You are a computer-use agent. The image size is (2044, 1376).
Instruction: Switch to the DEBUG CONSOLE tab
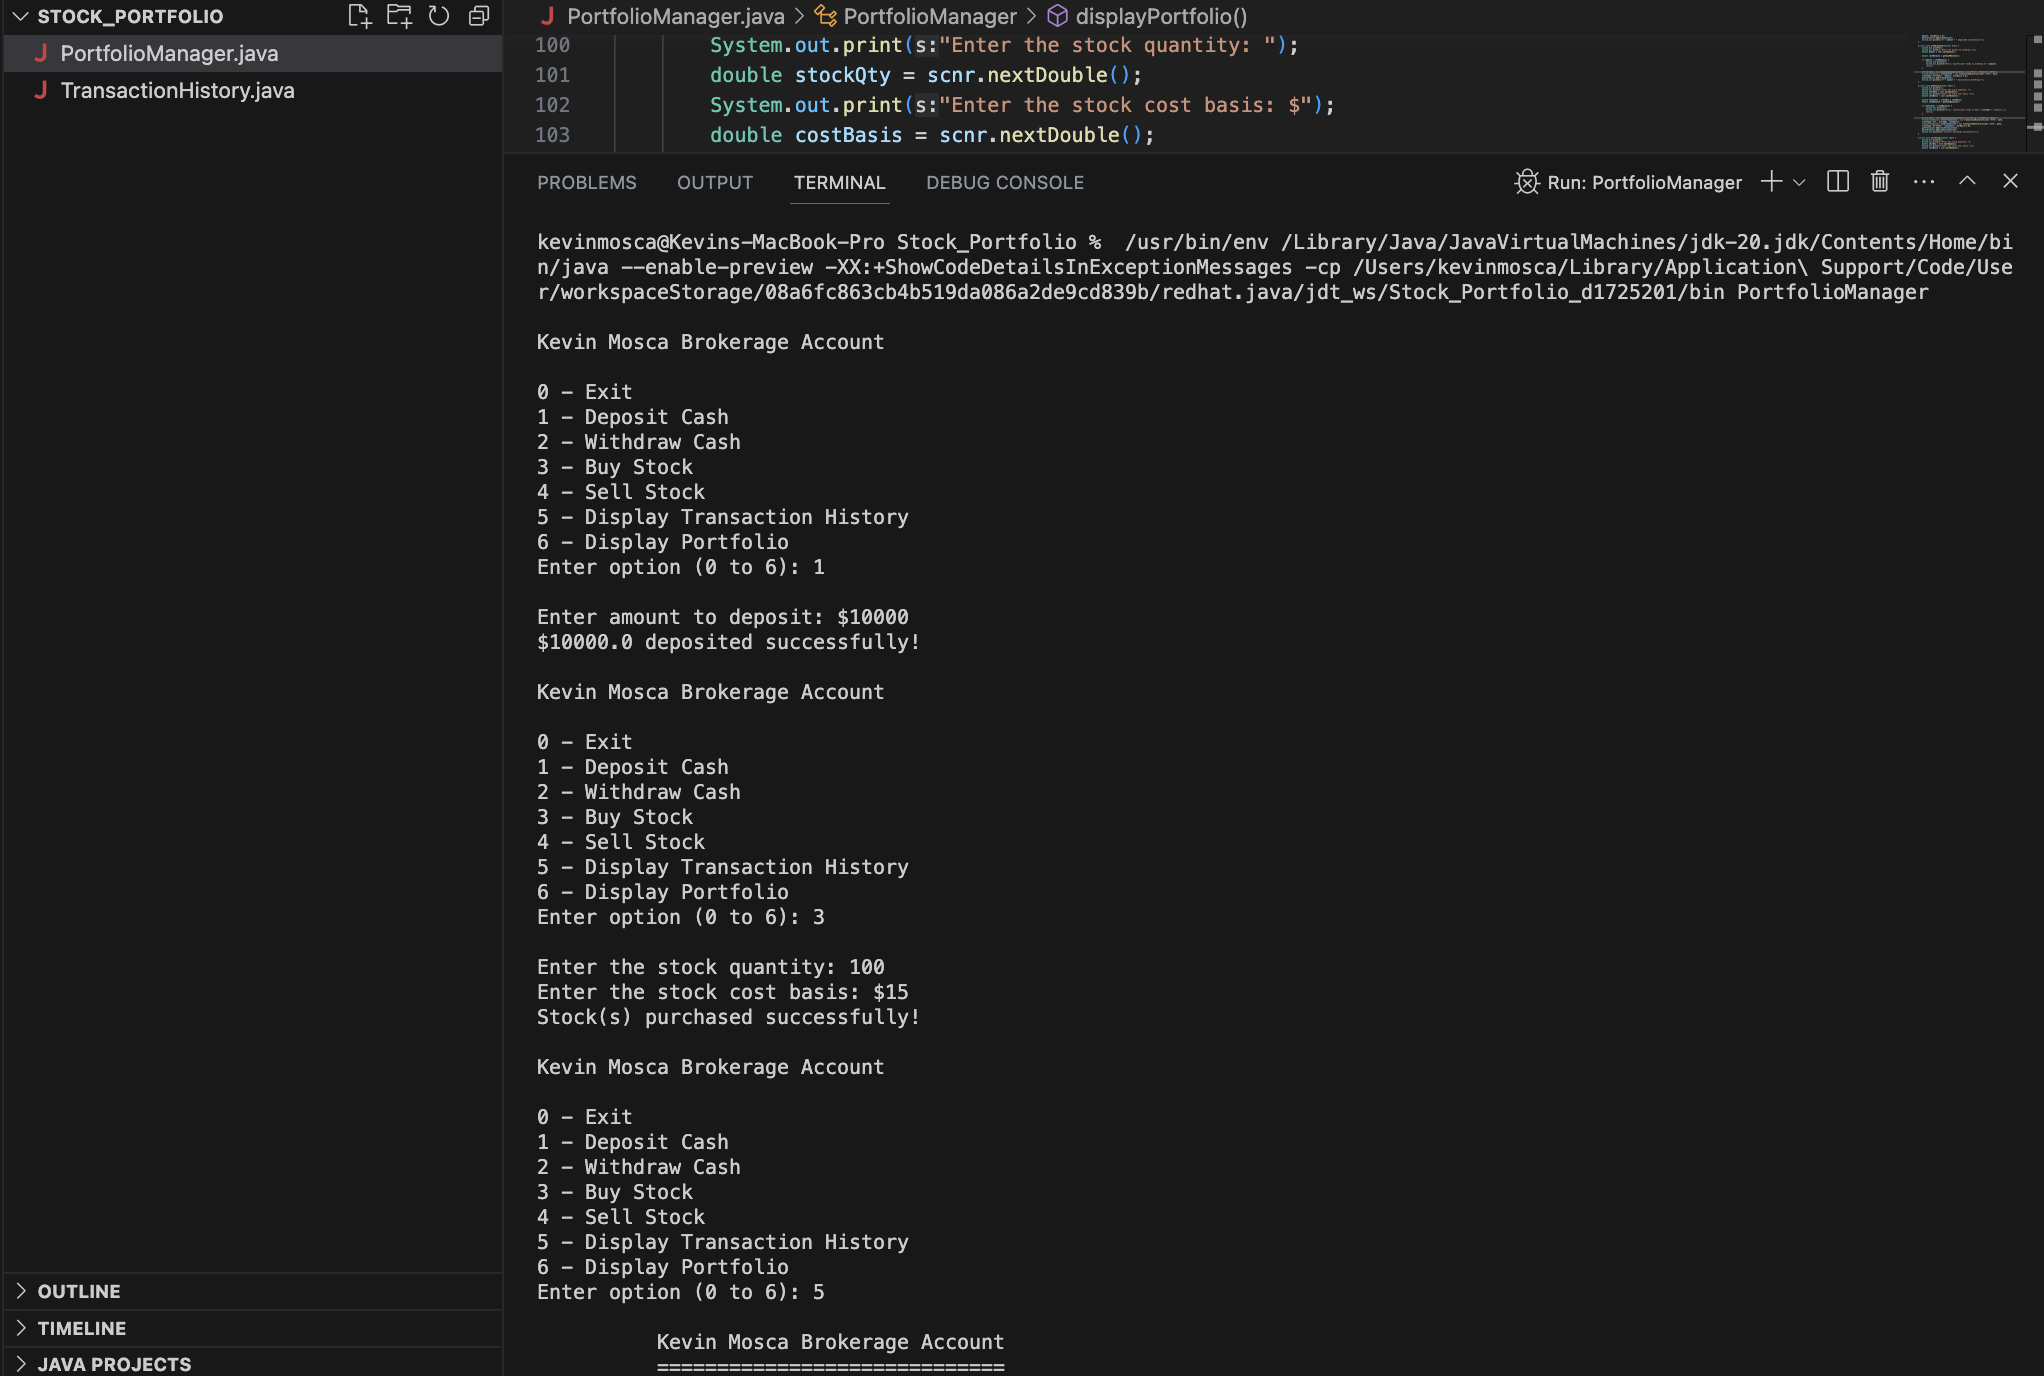(1004, 182)
